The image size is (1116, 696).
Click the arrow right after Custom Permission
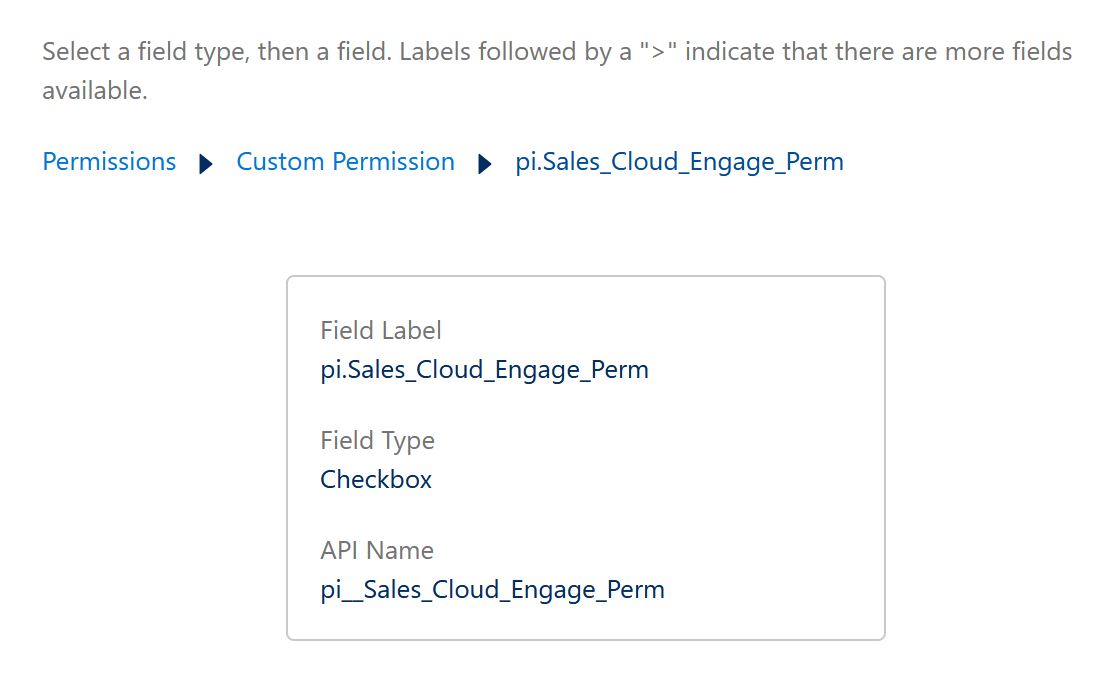485,164
